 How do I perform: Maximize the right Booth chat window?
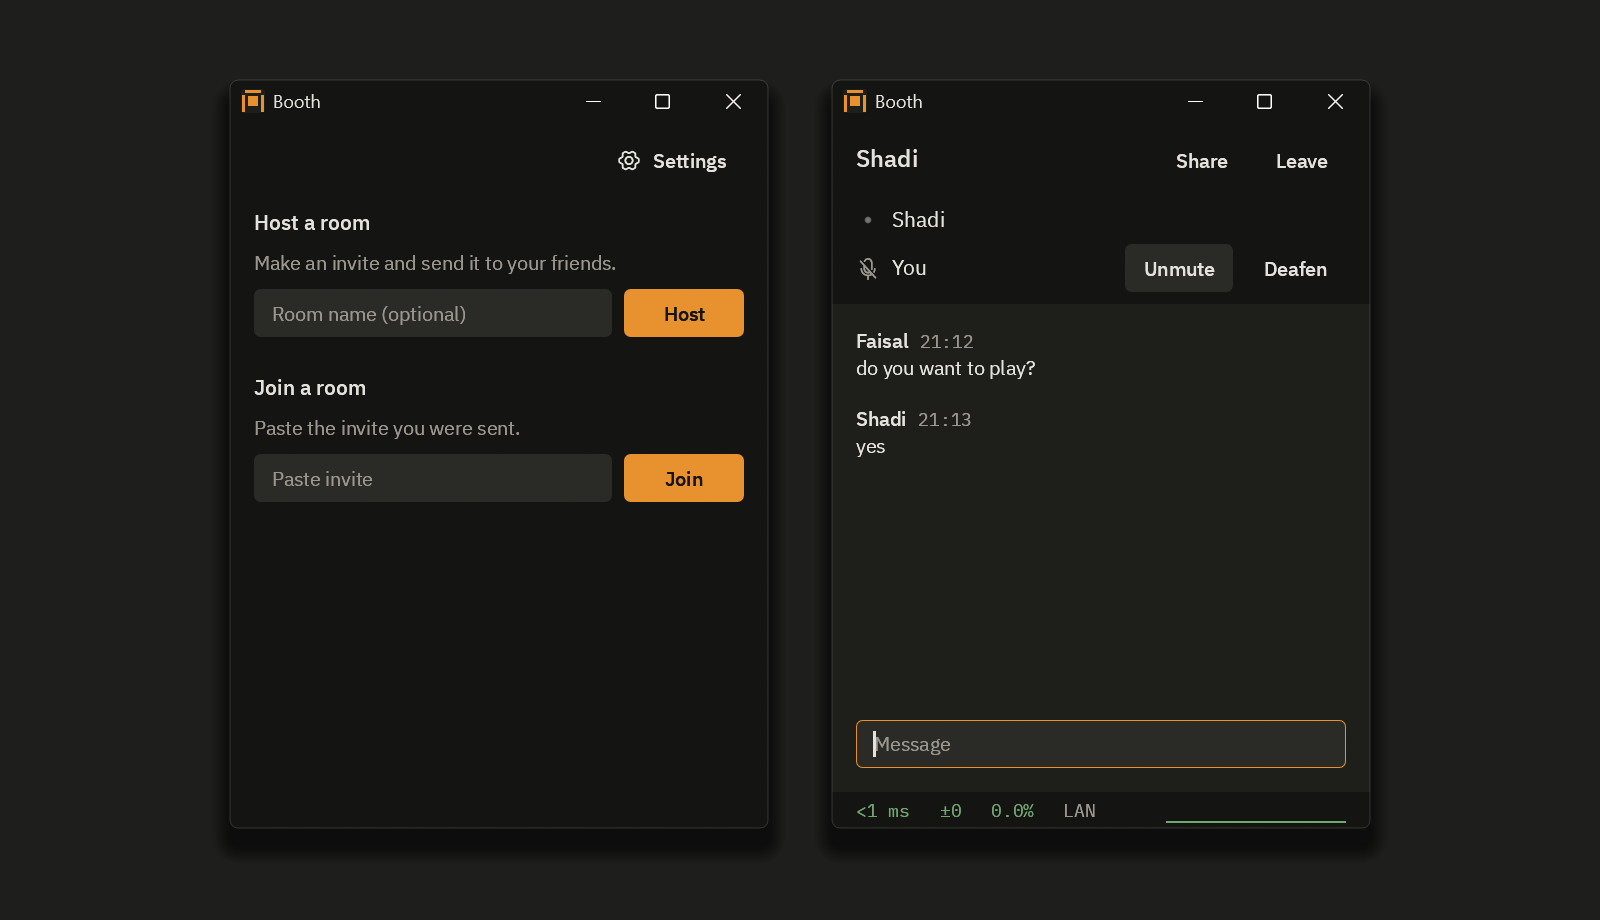1264,101
